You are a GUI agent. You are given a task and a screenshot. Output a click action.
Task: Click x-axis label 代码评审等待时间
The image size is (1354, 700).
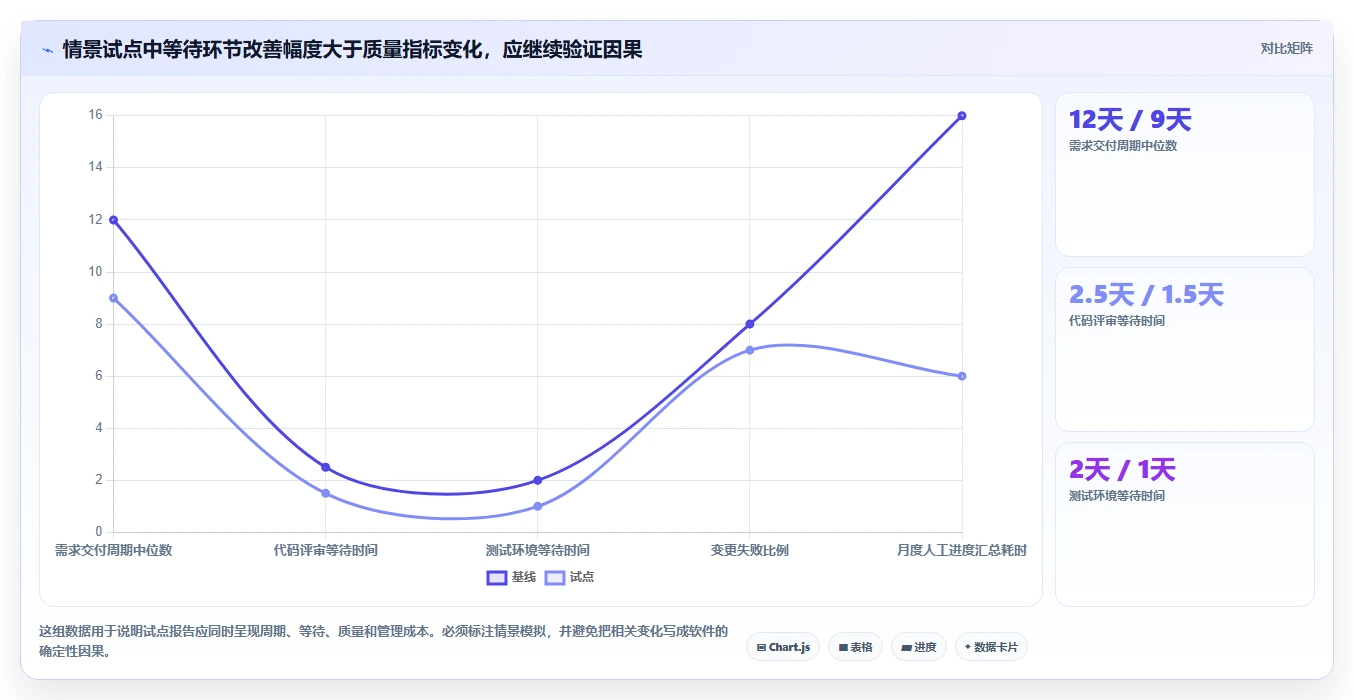pyautogui.click(x=325, y=550)
